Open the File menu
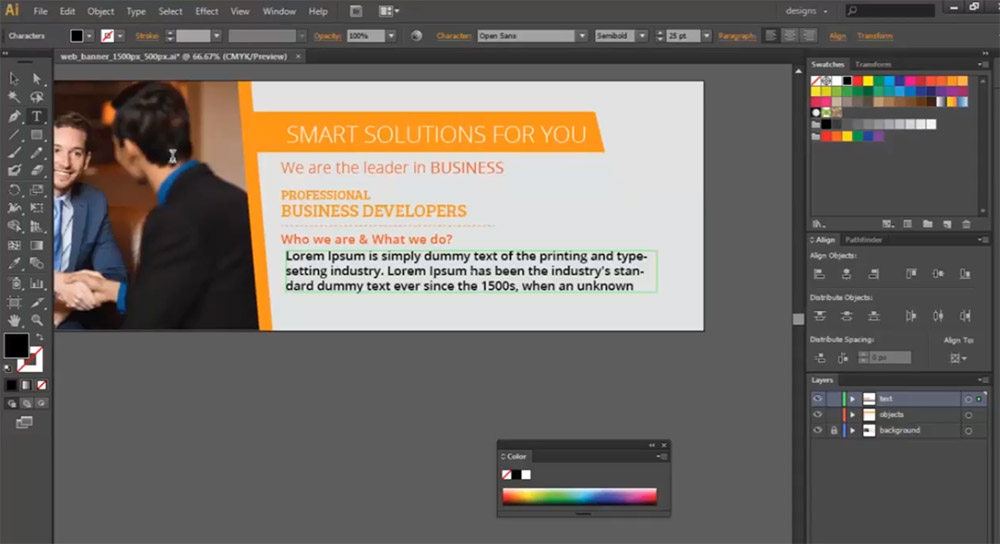Image resolution: width=1000 pixels, height=544 pixels. pos(40,11)
